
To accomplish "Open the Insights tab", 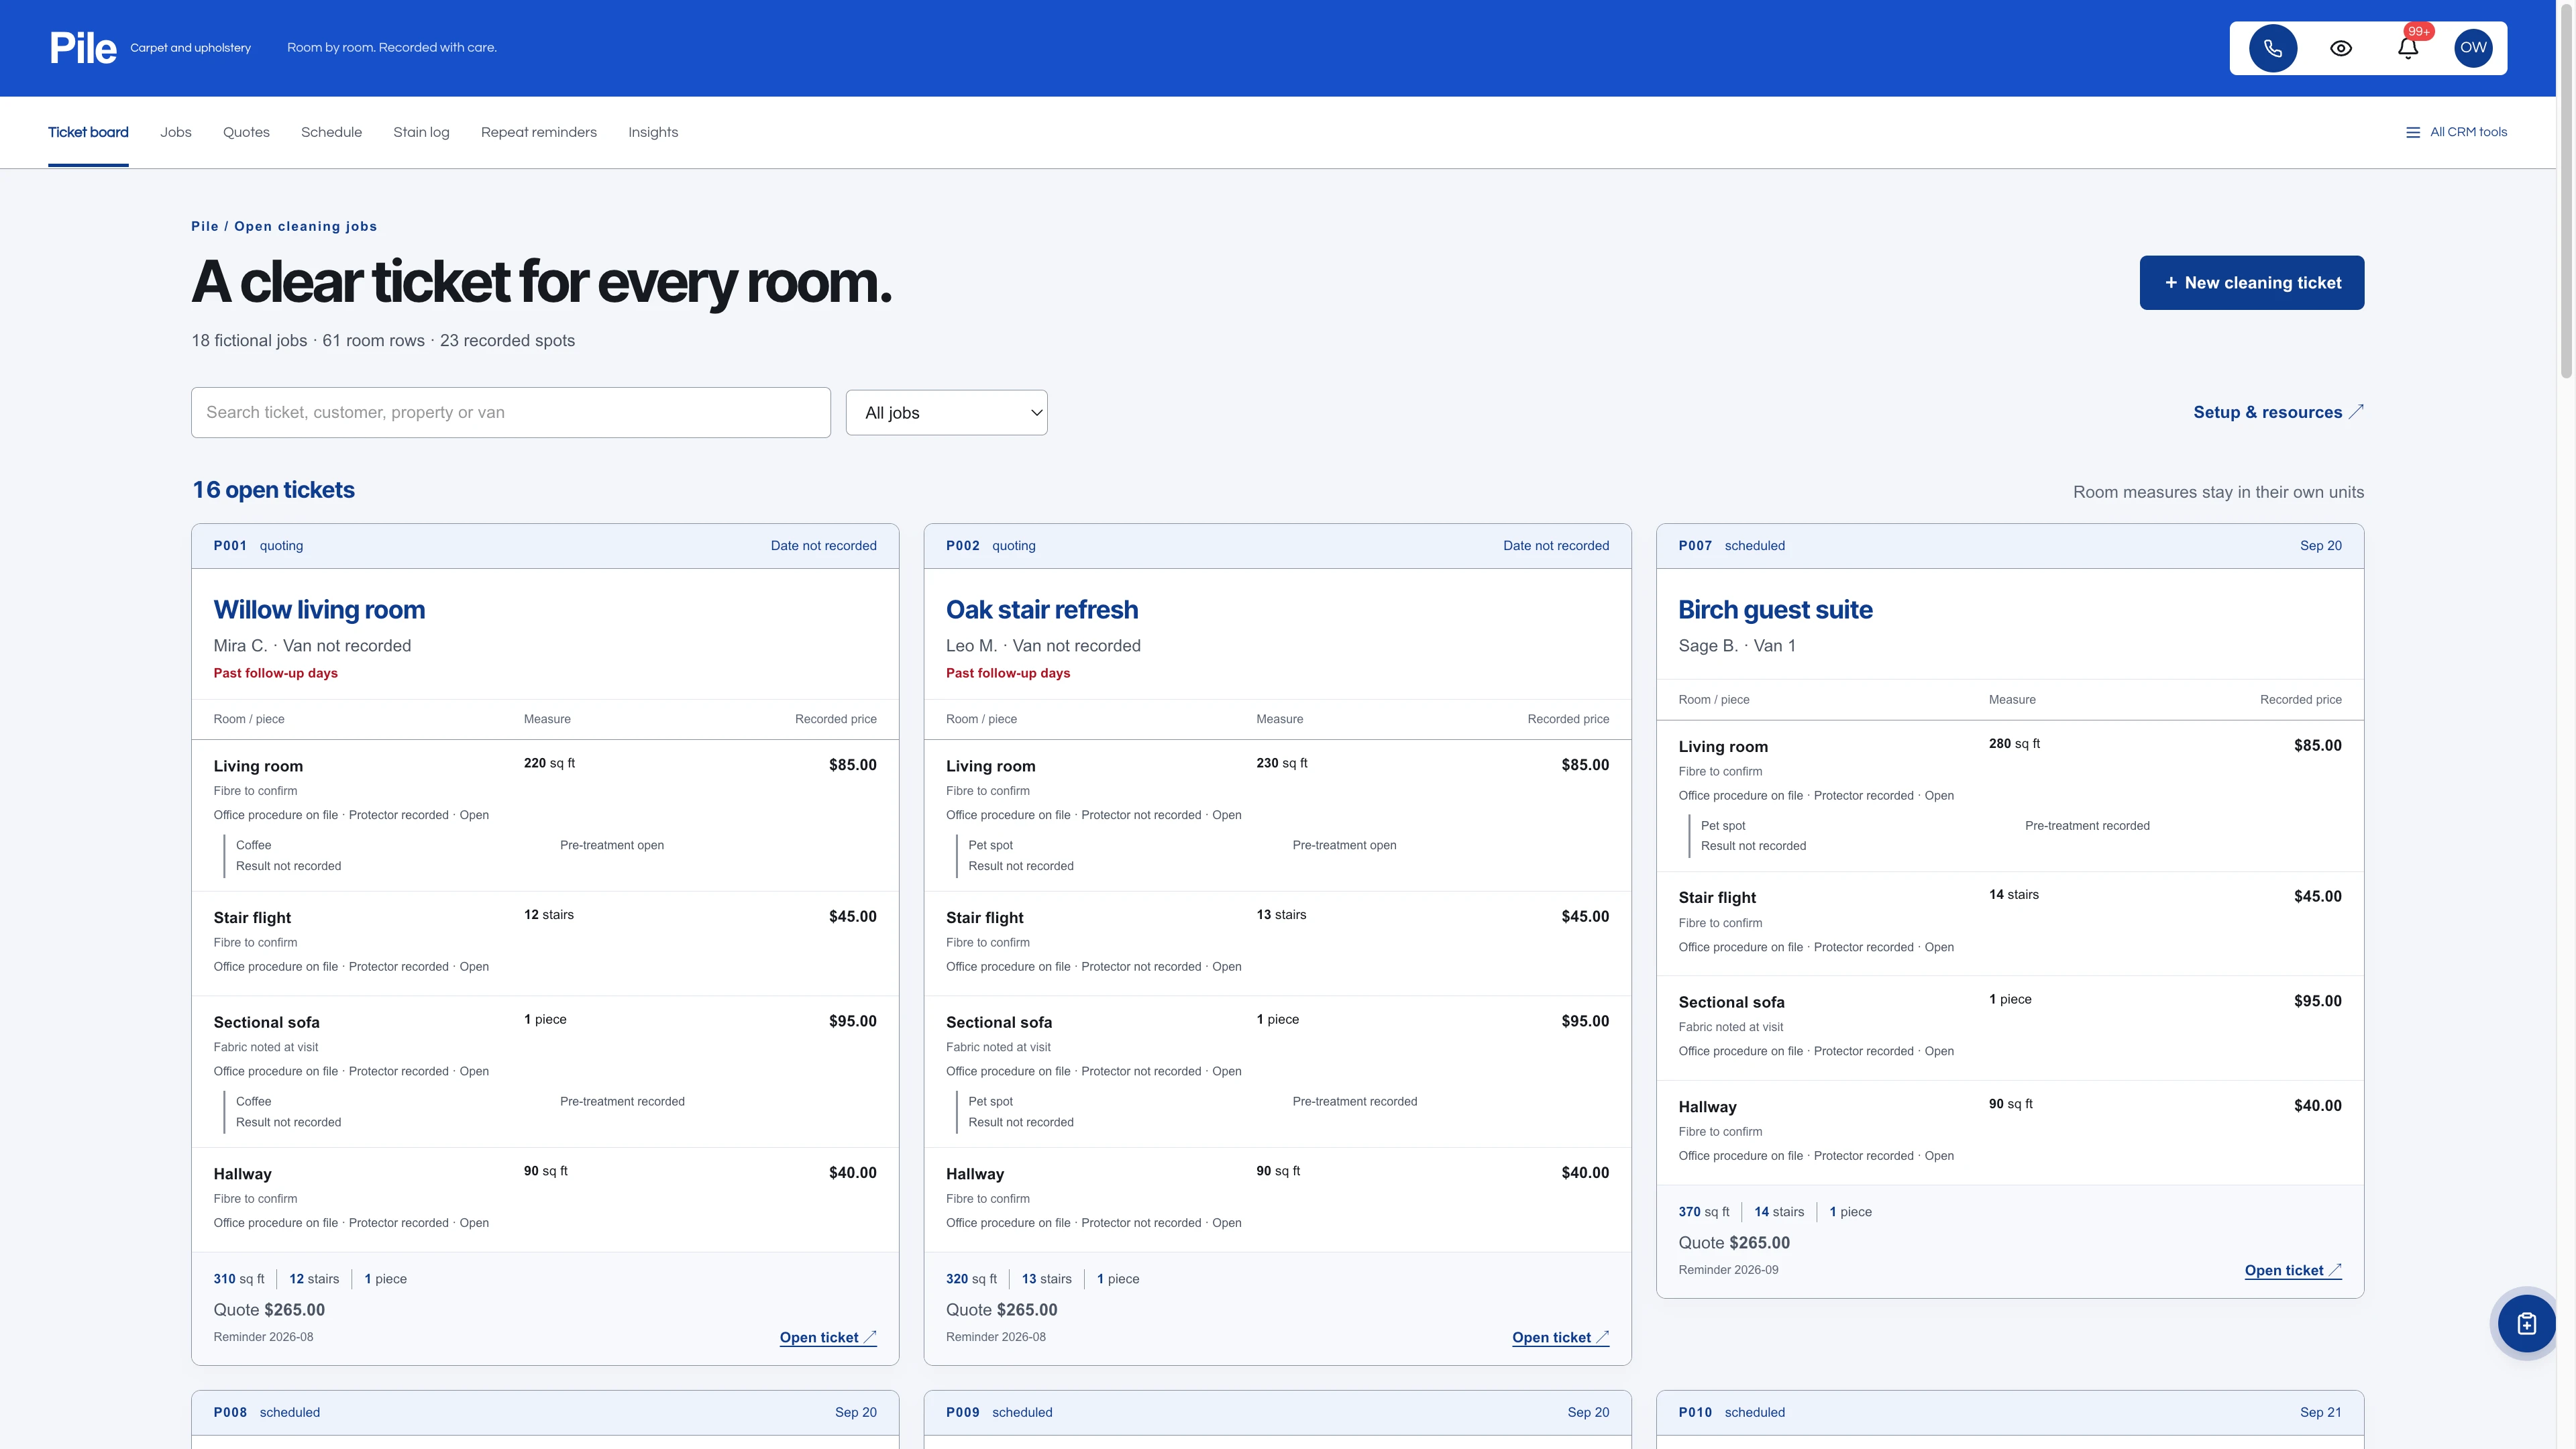I will [x=653, y=132].
